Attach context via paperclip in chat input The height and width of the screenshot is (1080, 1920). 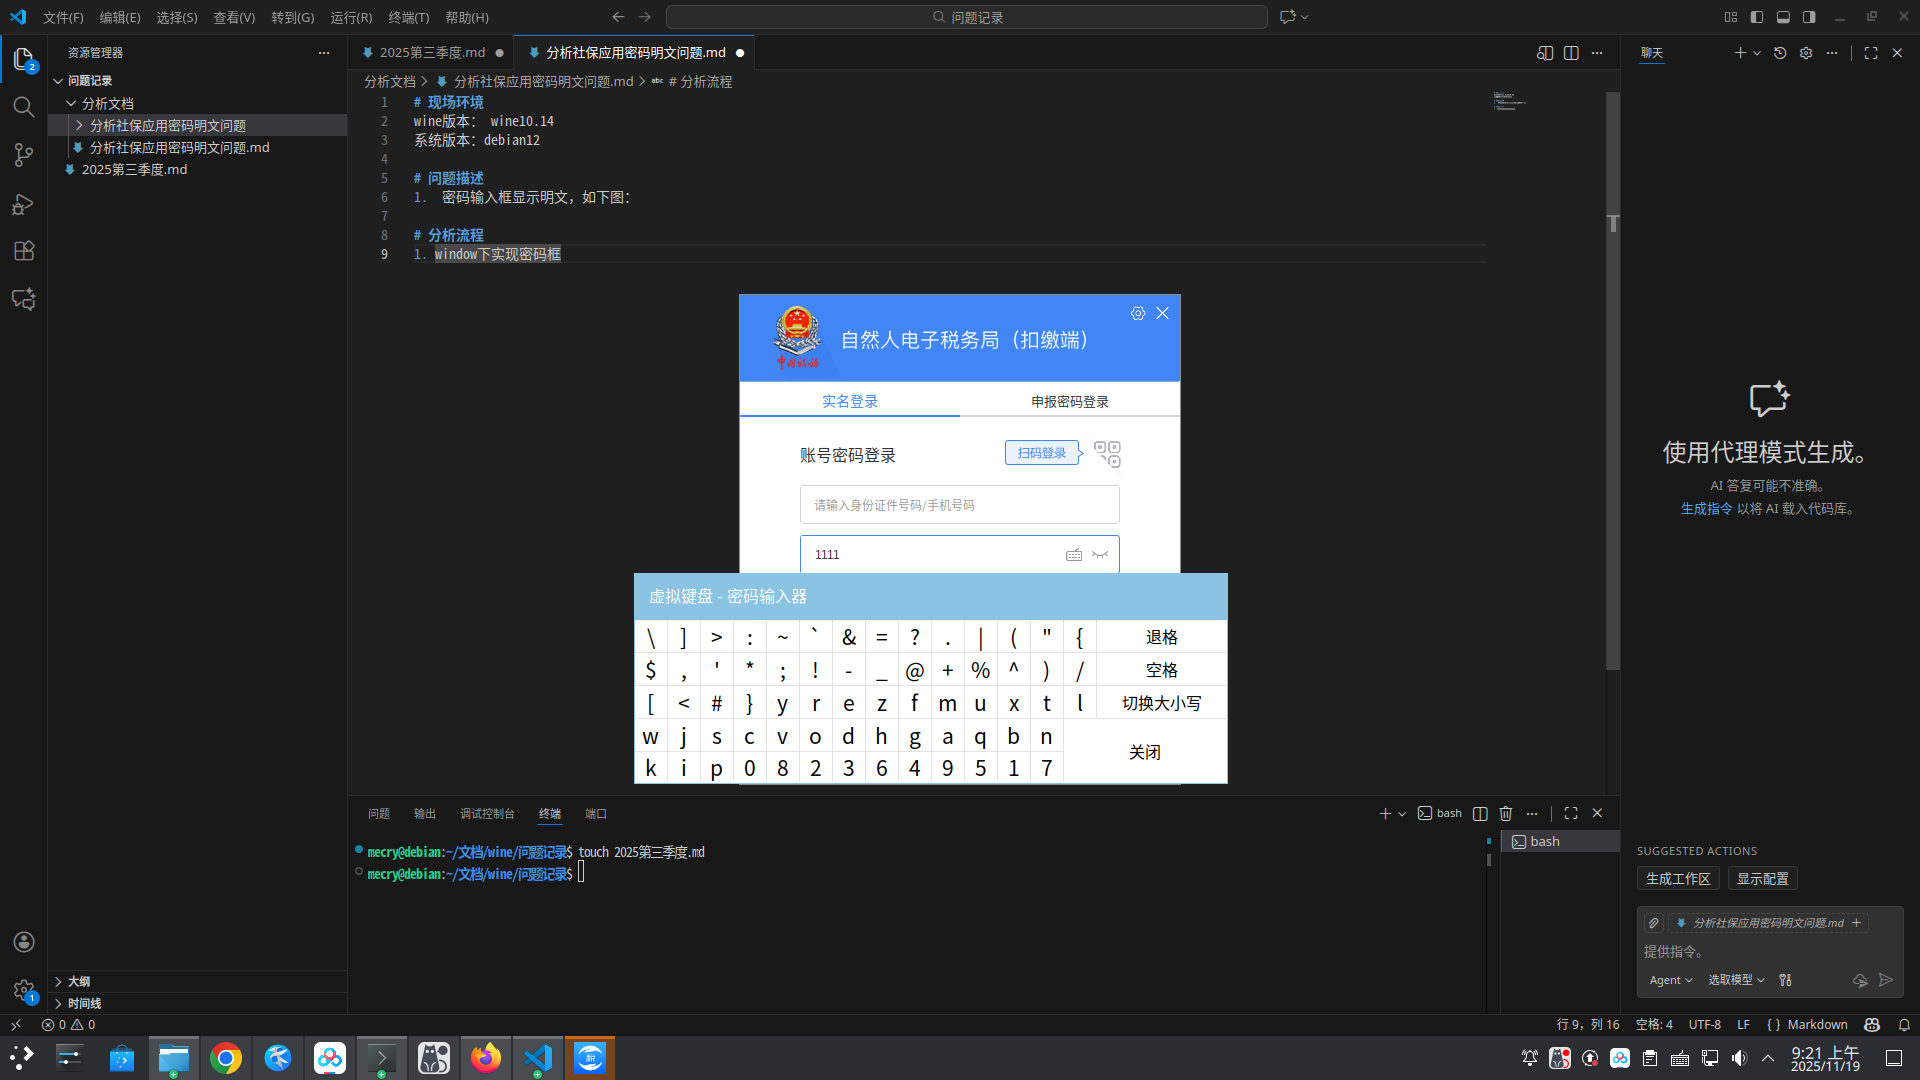[x=1655, y=923]
